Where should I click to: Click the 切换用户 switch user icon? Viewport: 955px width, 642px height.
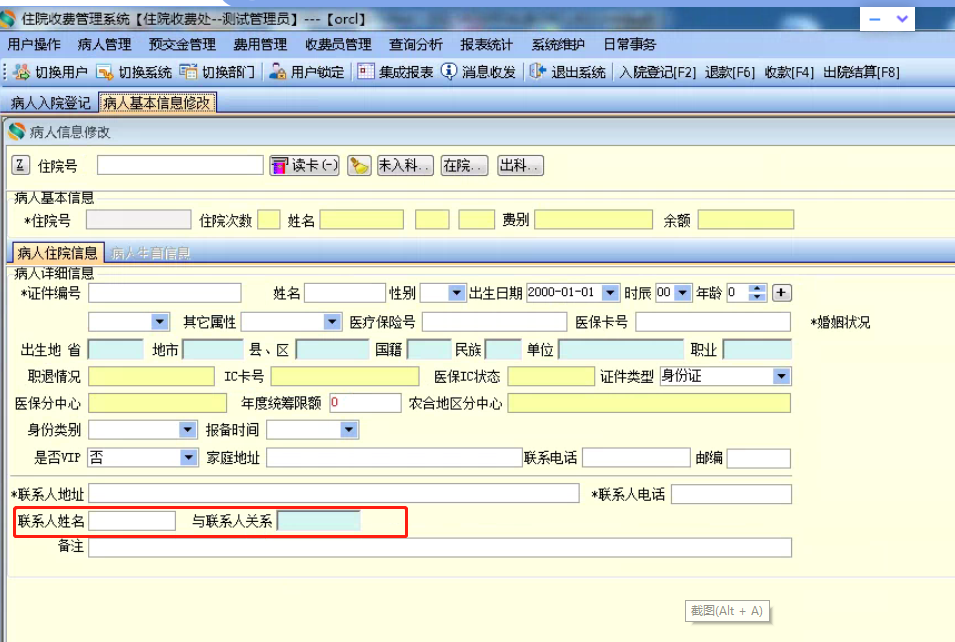[21, 72]
